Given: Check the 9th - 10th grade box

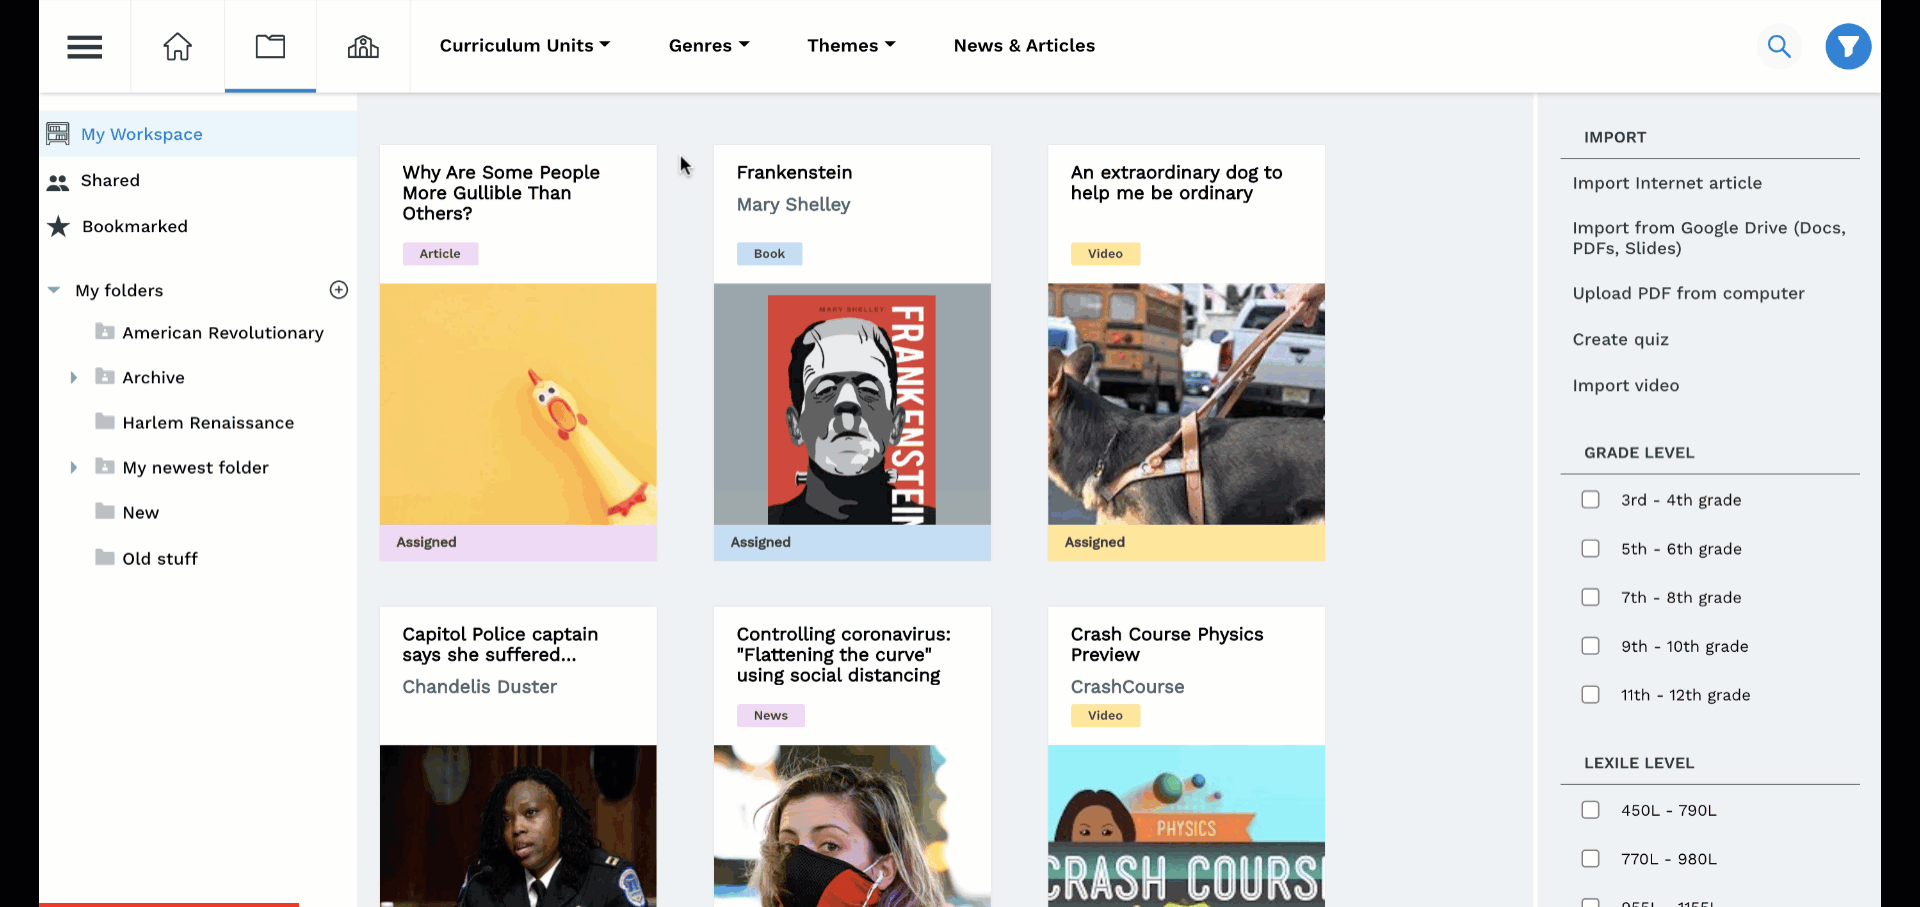Looking at the screenshot, I should point(1590,646).
